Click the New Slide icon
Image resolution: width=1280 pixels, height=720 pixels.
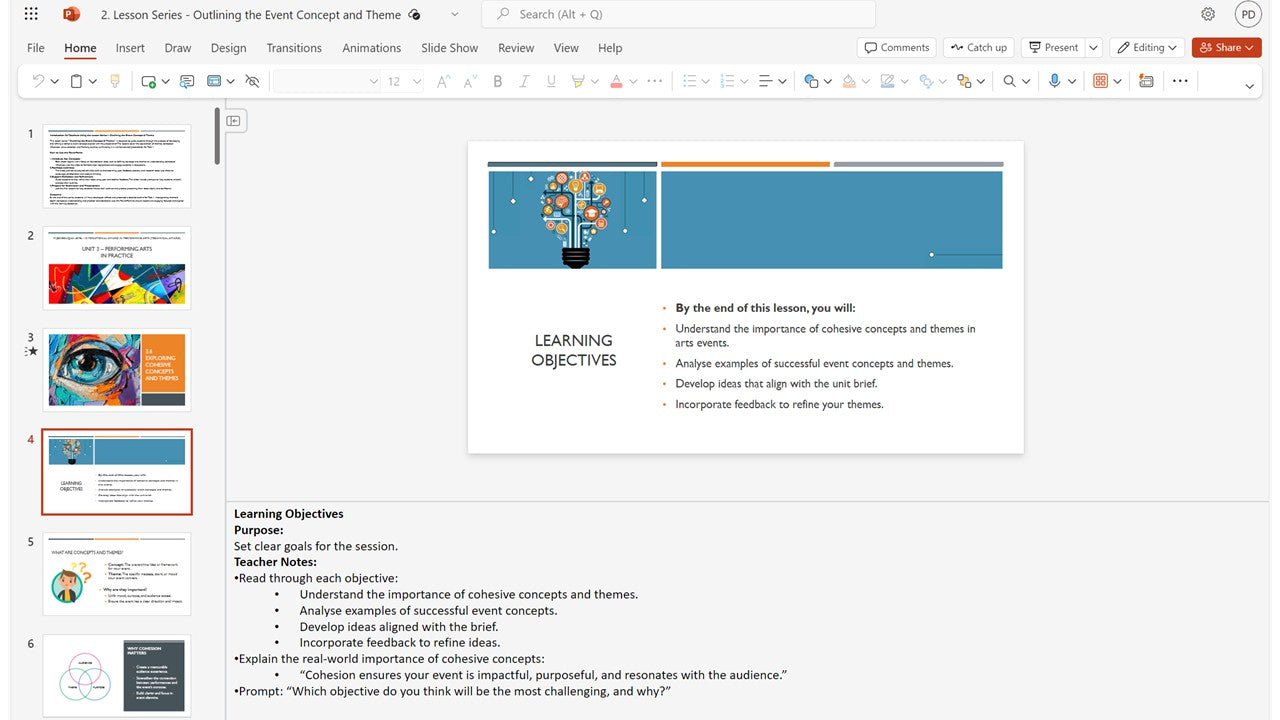click(x=148, y=82)
